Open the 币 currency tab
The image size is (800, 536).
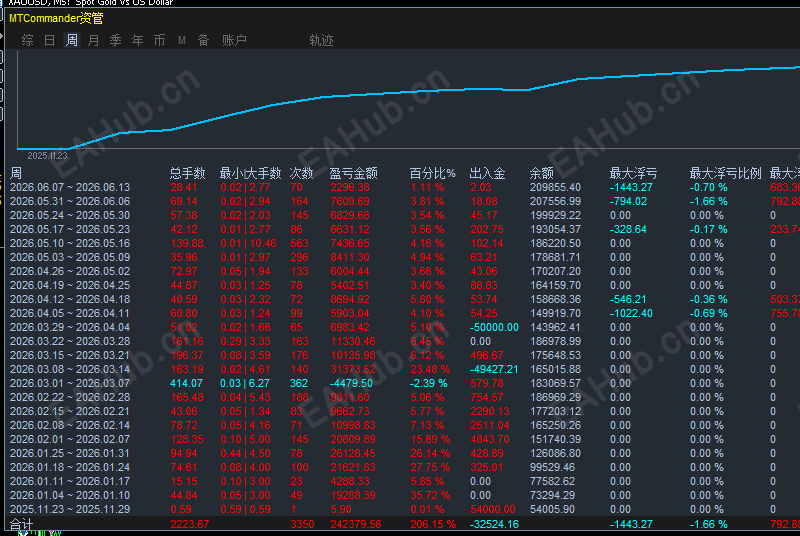click(x=159, y=40)
